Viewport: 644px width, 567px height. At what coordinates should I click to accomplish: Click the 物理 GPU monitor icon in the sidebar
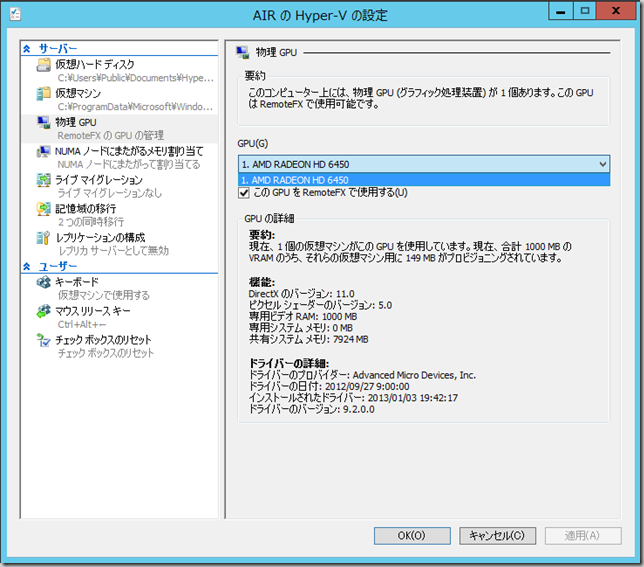[x=44, y=122]
